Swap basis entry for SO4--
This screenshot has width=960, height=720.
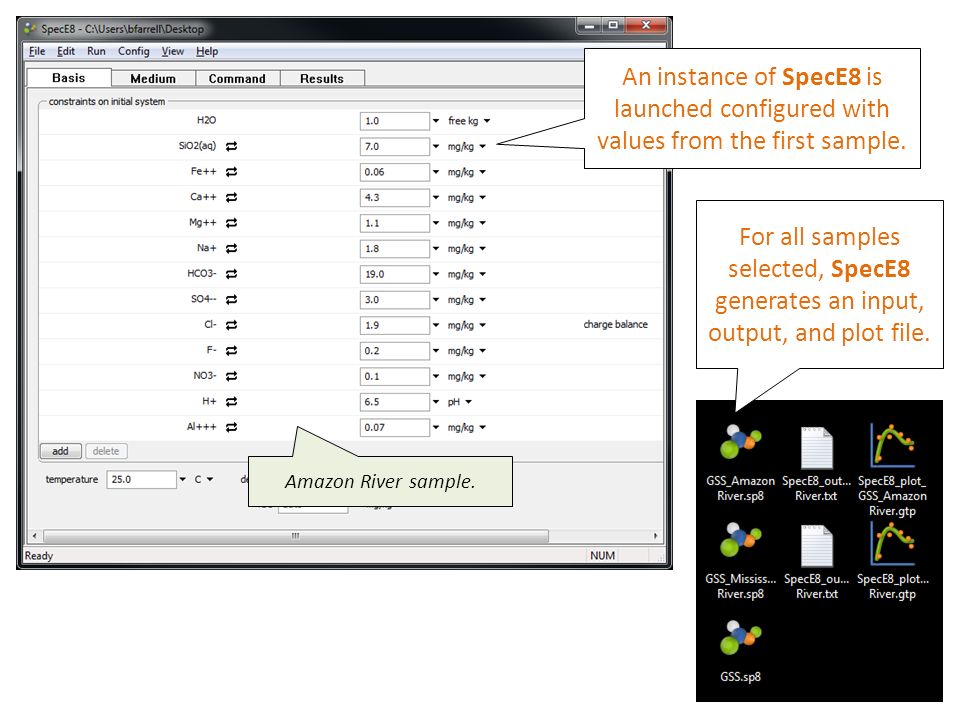pyautogui.click(x=231, y=299)
